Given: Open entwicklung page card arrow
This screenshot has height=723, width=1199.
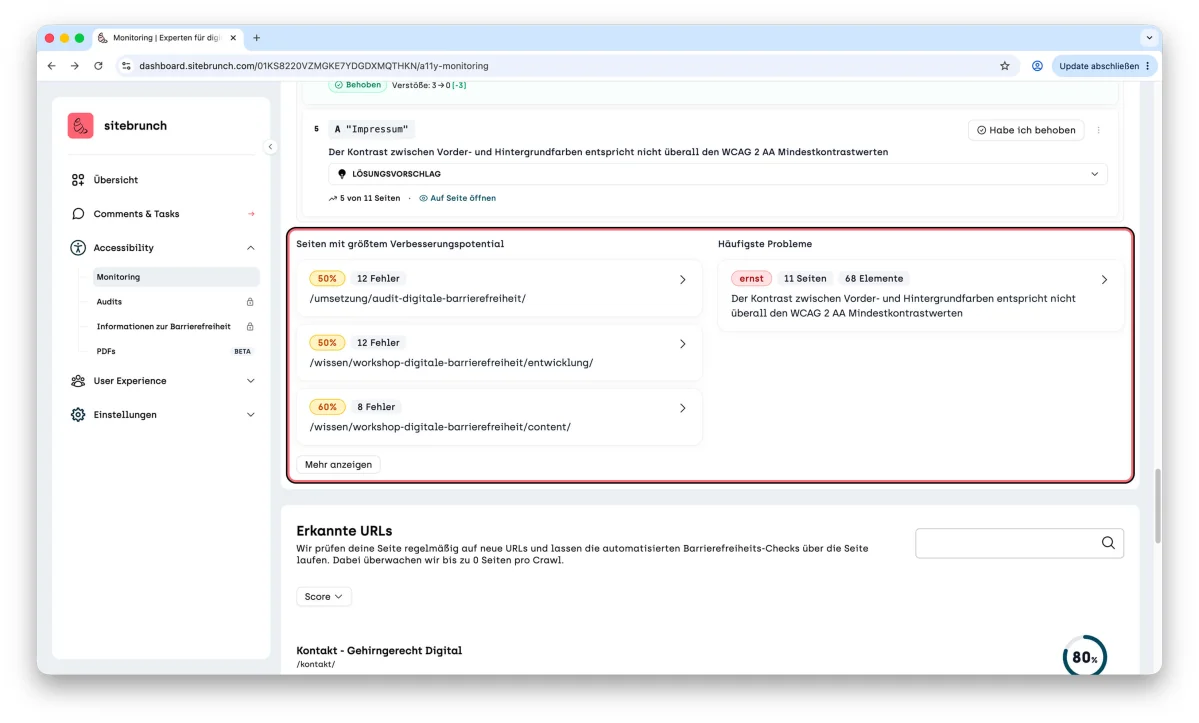Looking at the screenshot, I should 683,344.
